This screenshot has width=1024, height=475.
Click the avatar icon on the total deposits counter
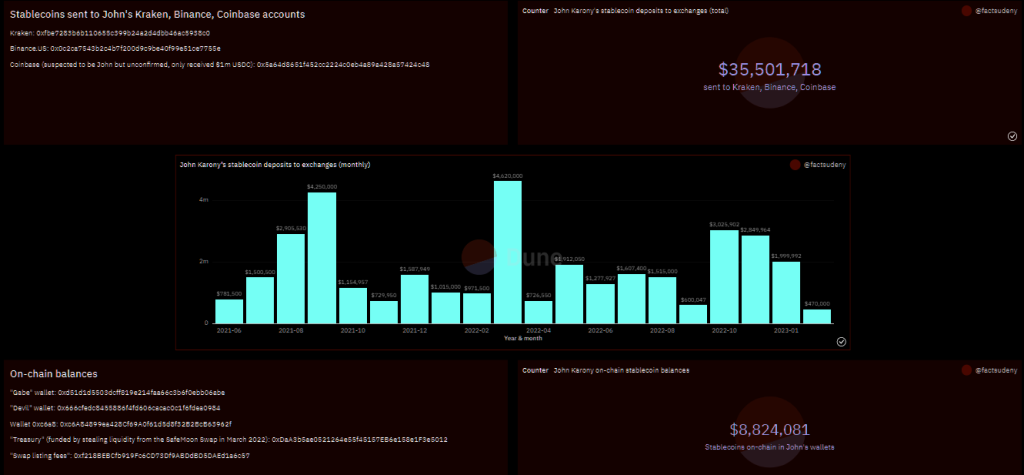[x=966, y=10]
